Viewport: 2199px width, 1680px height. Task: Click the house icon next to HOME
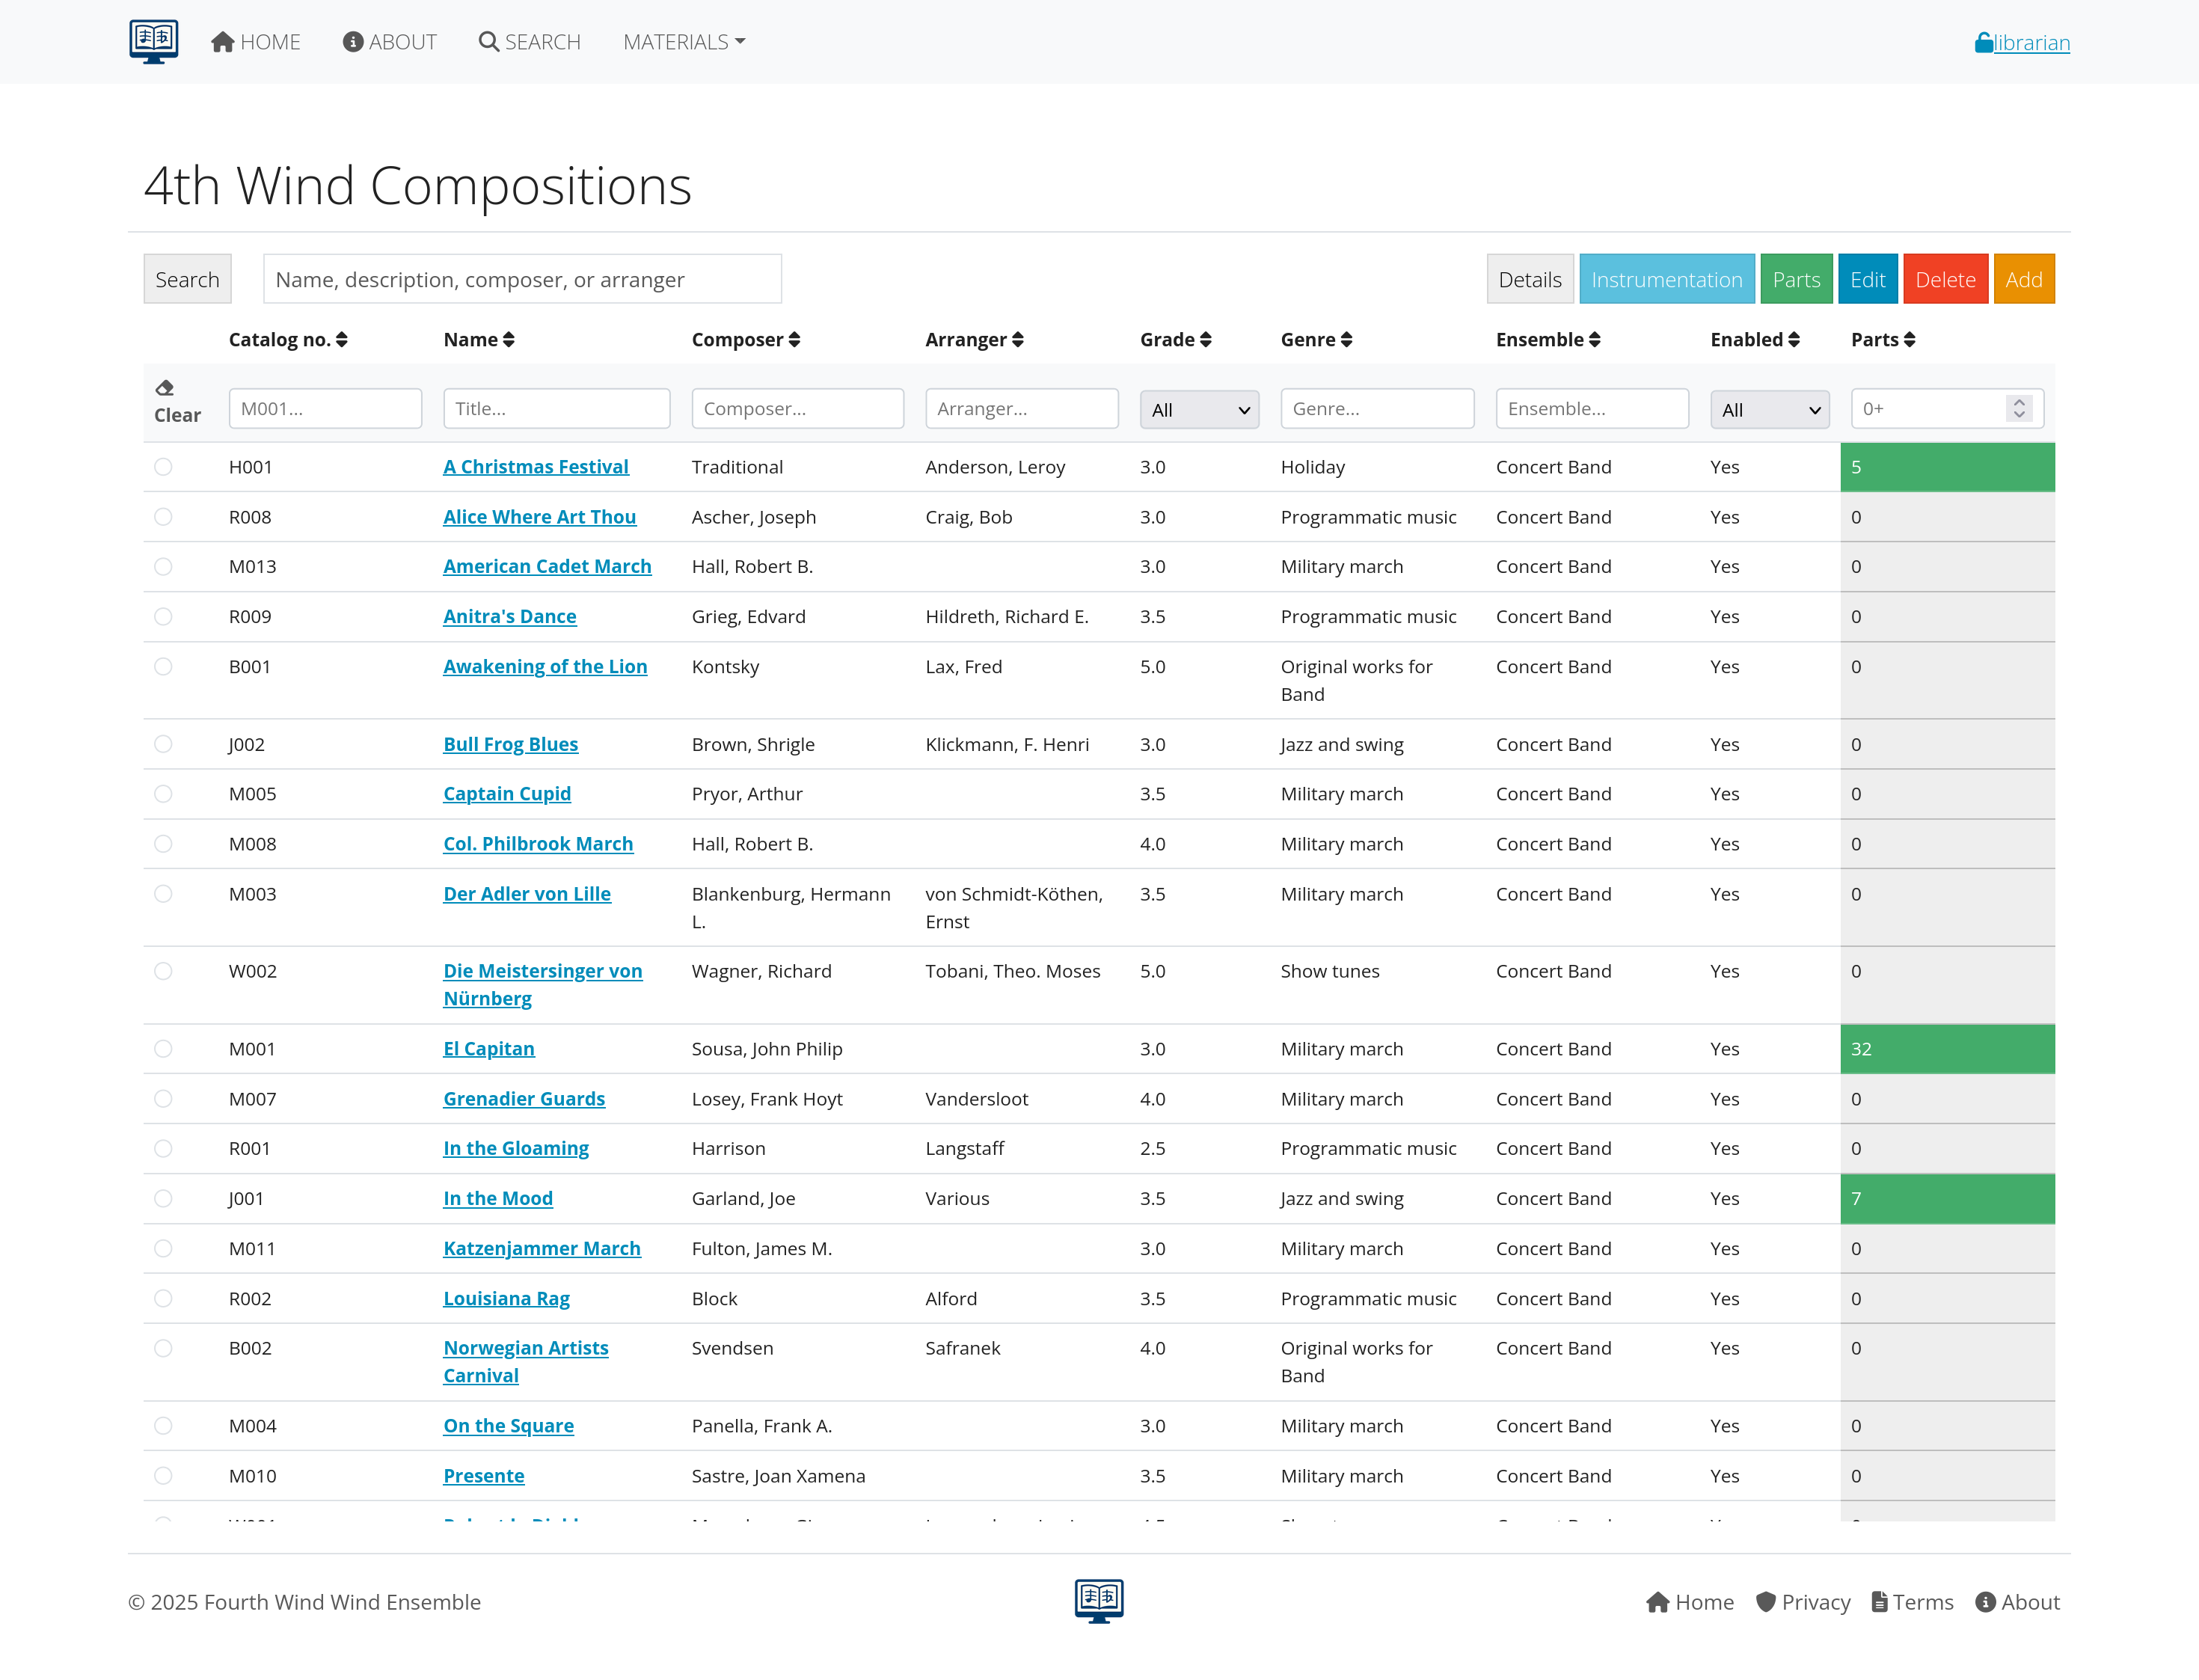click(221, 41)
